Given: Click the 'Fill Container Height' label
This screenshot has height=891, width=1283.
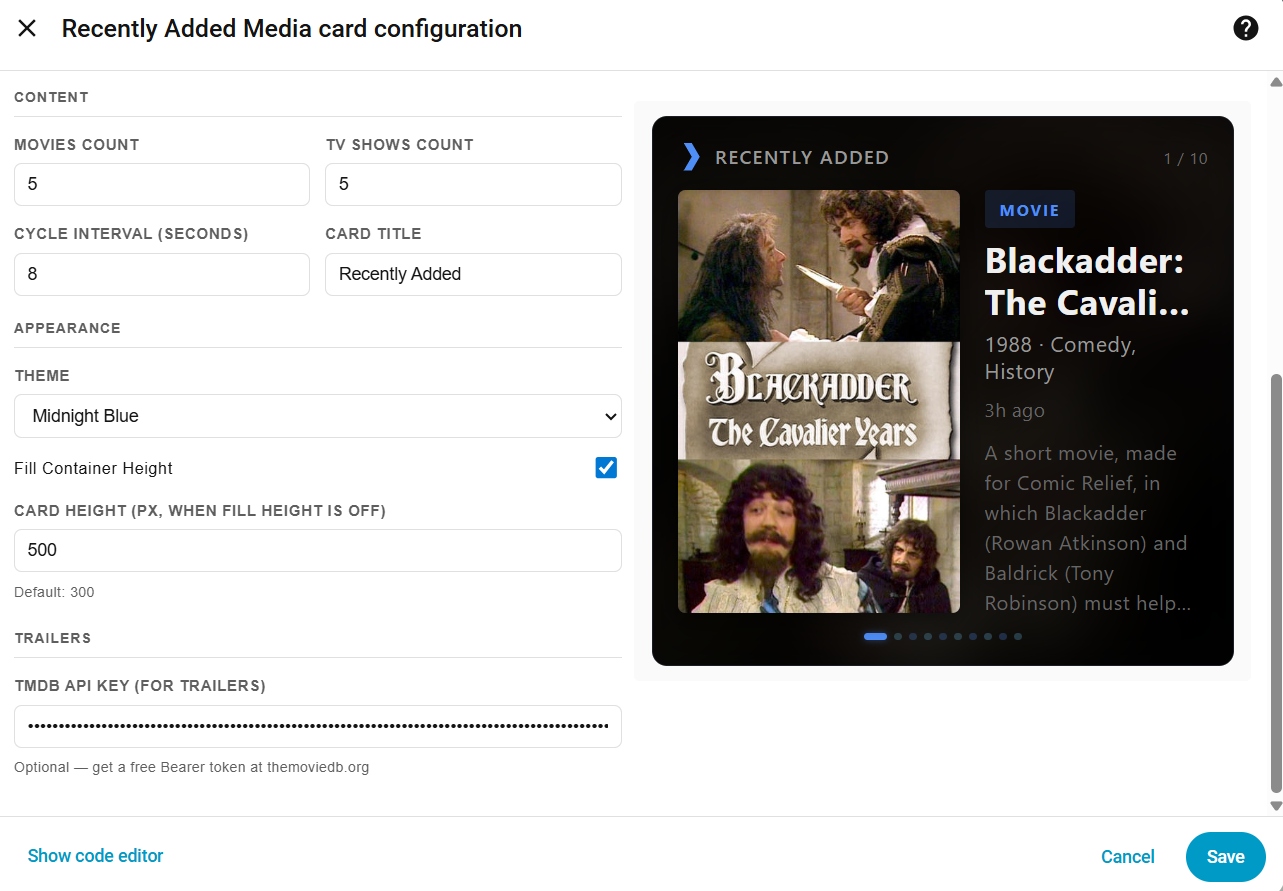Looking at the screenshot, I should pyautogui.click(x=94, y=468).
